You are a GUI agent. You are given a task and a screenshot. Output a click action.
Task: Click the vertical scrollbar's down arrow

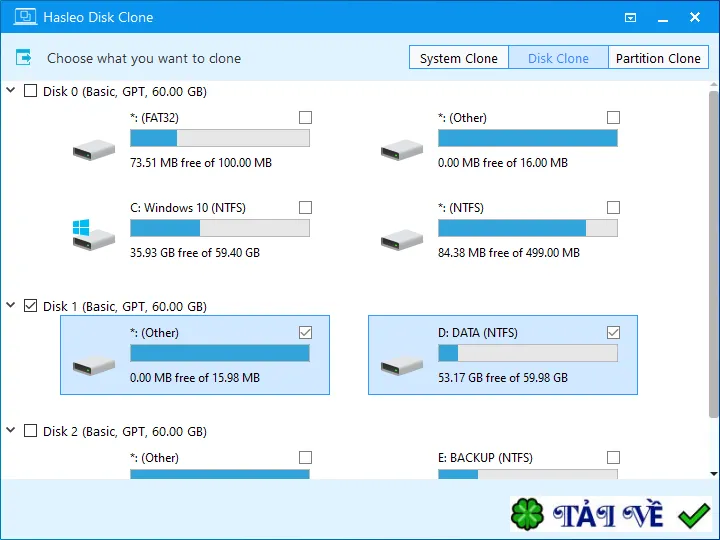tap(714, 473)
